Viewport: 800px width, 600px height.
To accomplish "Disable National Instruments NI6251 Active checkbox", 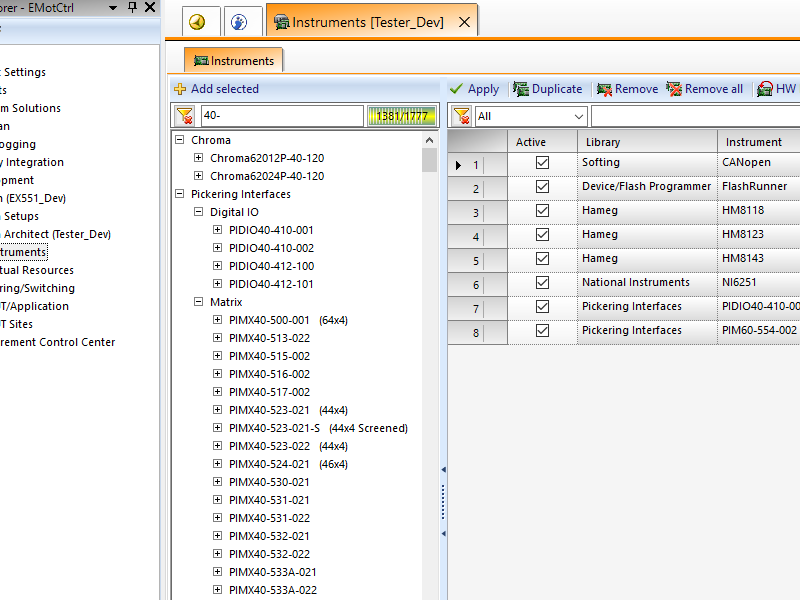I will click(542, 282).
